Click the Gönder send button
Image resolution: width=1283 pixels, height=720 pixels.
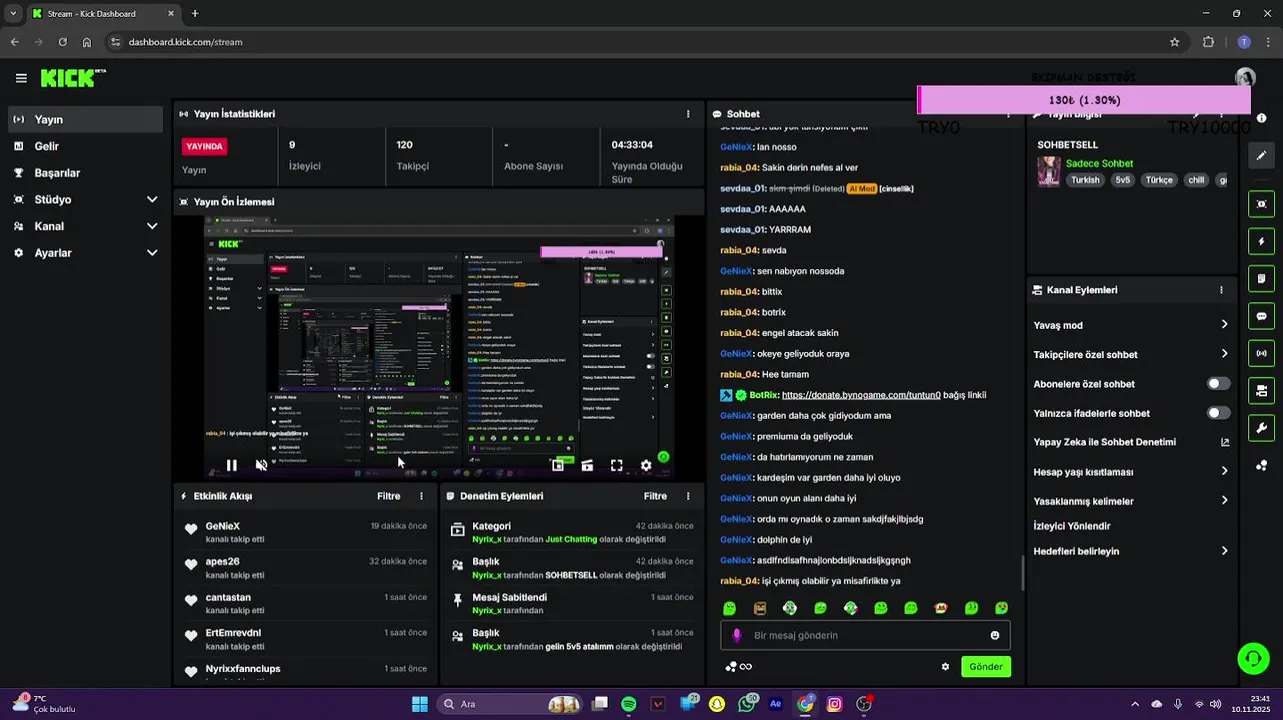[x=986, y=667]
